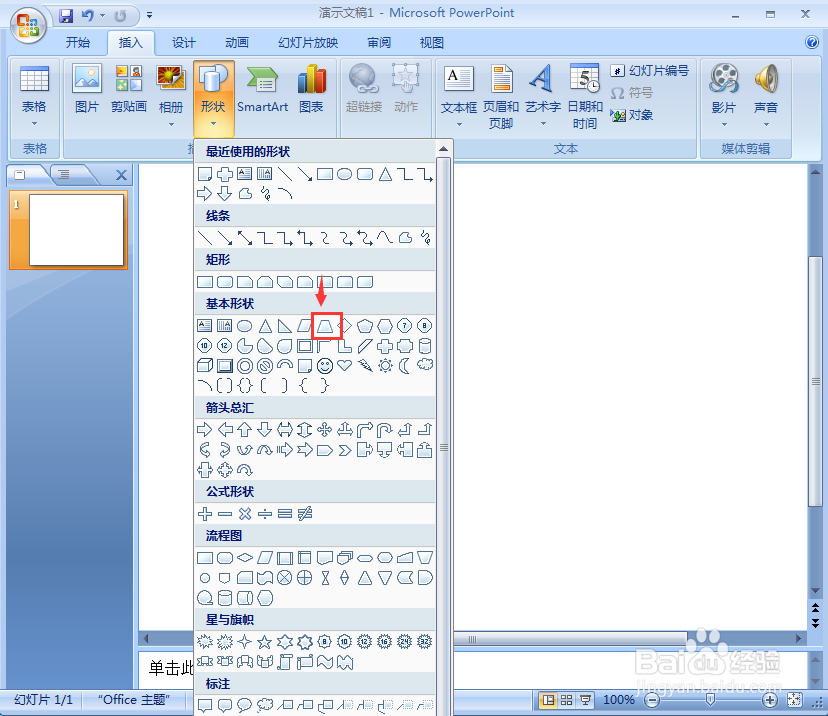Screen dimensions: 828x716
Task: Open the Undo history dropdown arrow
Action: (103, 15)
